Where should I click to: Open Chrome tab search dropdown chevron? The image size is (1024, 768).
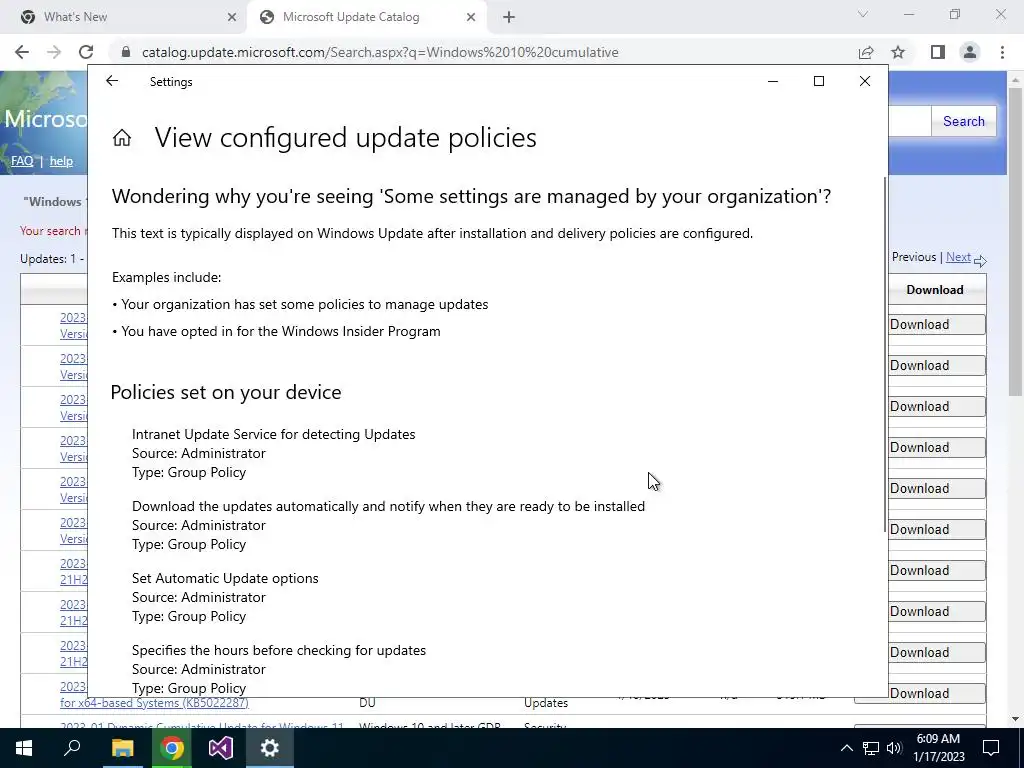coord(863,14)
